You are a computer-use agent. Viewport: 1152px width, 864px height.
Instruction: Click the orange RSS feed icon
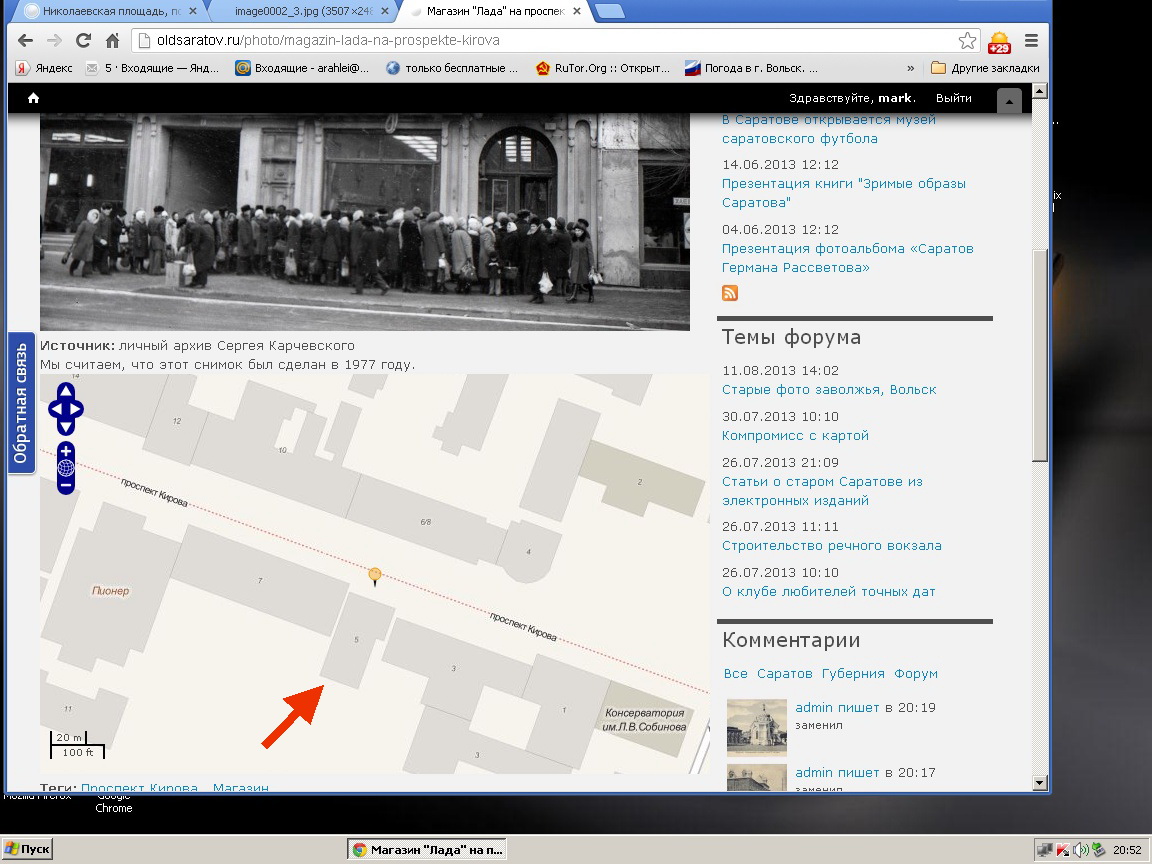(730, 293)
